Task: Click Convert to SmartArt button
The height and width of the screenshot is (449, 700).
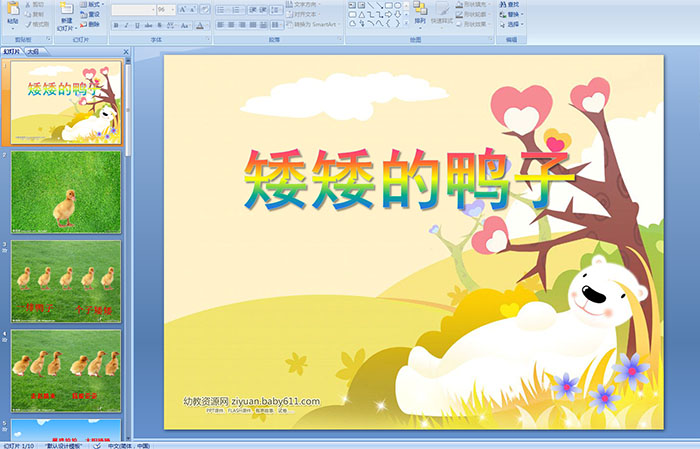Action: point(314,24)
